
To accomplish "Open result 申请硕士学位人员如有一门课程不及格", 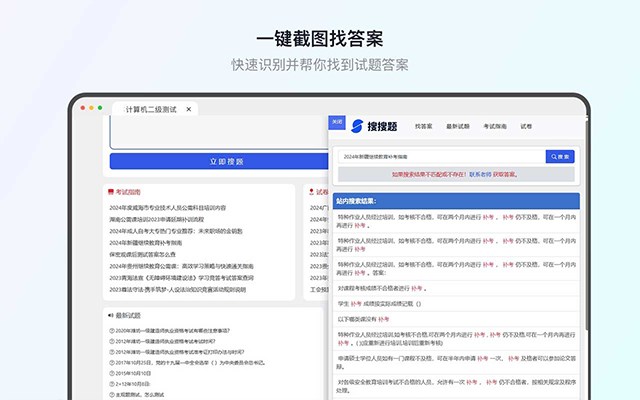I will pos(456,362).
